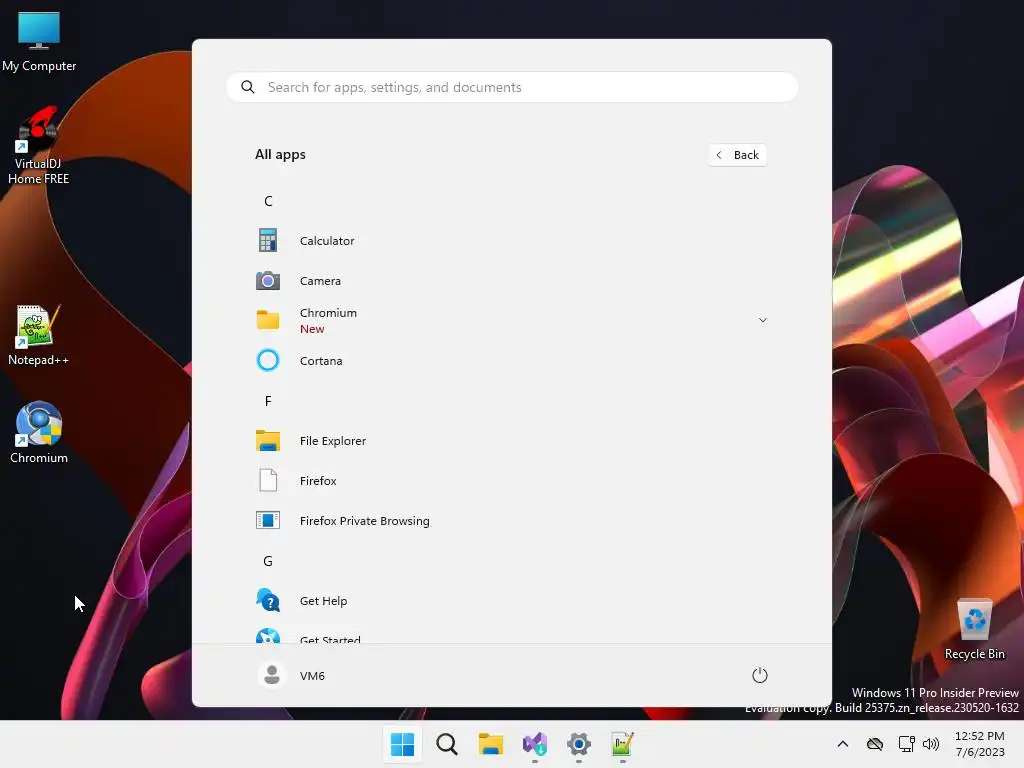The width and height of the screenshot is (1024, 768).
Task: Open the Get Help app icon
Action: pos(268,600)
